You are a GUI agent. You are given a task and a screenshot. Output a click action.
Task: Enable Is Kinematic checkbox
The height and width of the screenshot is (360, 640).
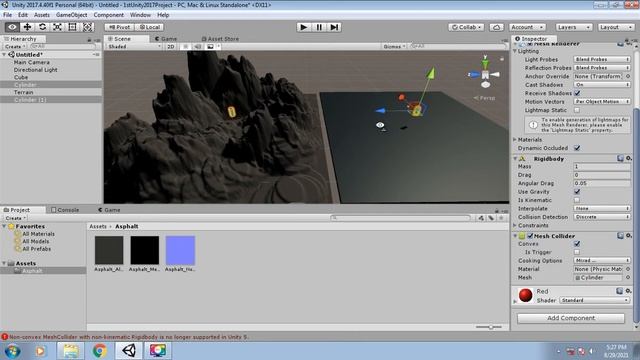(x=577, y=200)
